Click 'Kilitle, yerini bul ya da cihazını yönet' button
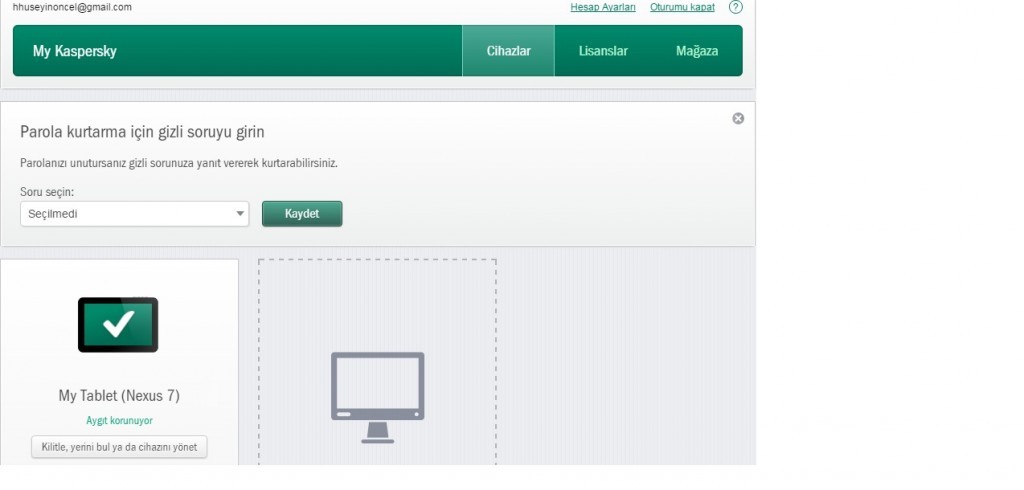This screenshot has width=1024, height=490. coord(119,447)
